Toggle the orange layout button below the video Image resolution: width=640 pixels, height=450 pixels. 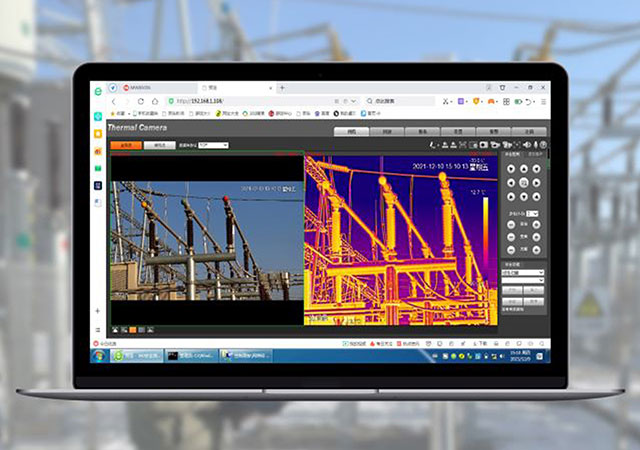(x=132, y=328)
